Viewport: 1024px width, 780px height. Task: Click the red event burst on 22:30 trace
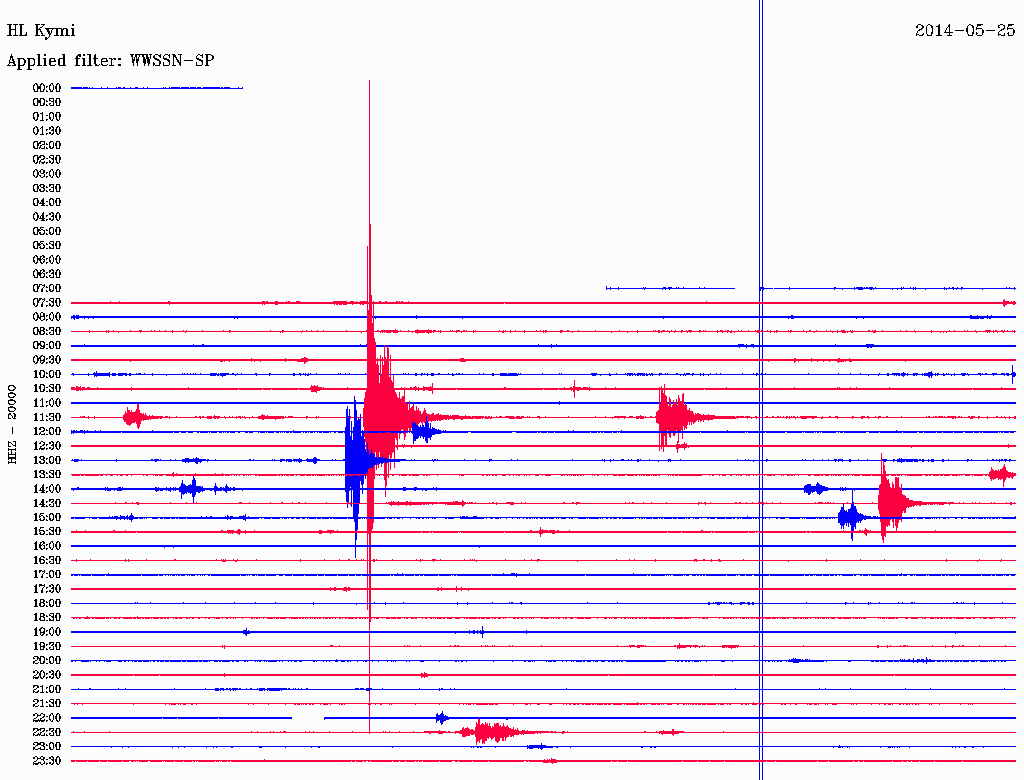[x=494, y=732]
